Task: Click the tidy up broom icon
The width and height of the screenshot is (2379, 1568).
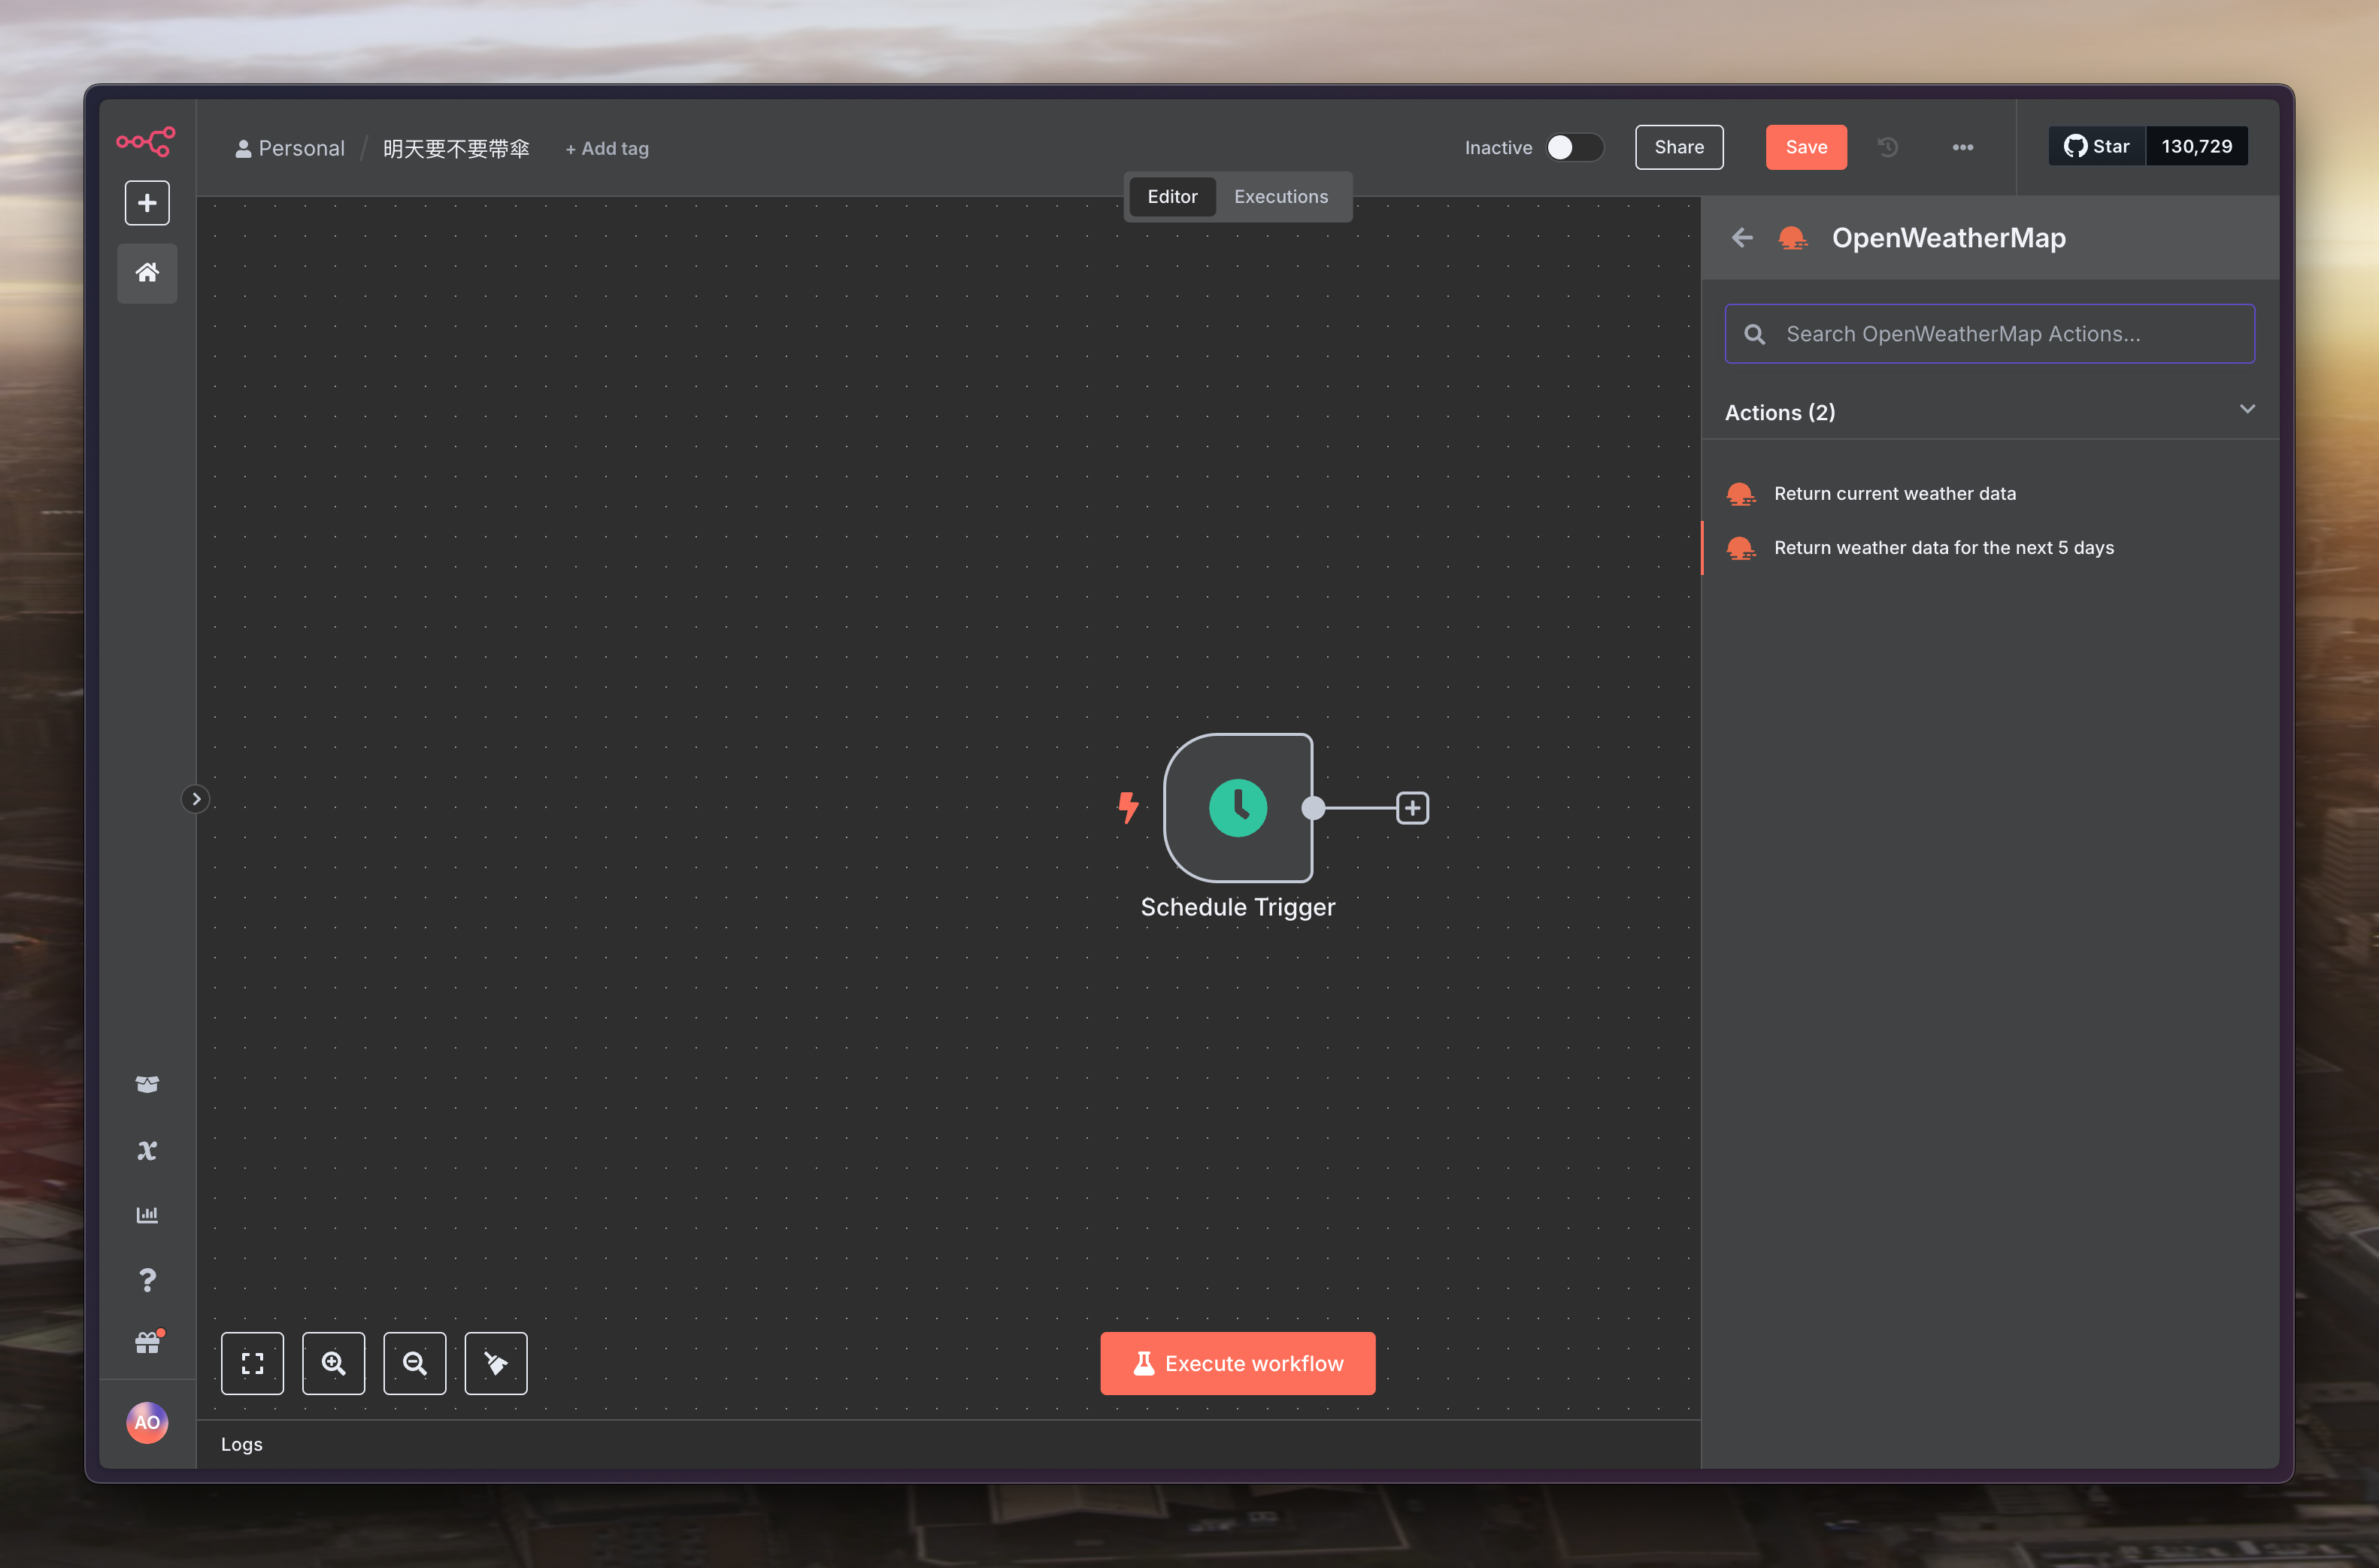Action: coord(495,1363)
